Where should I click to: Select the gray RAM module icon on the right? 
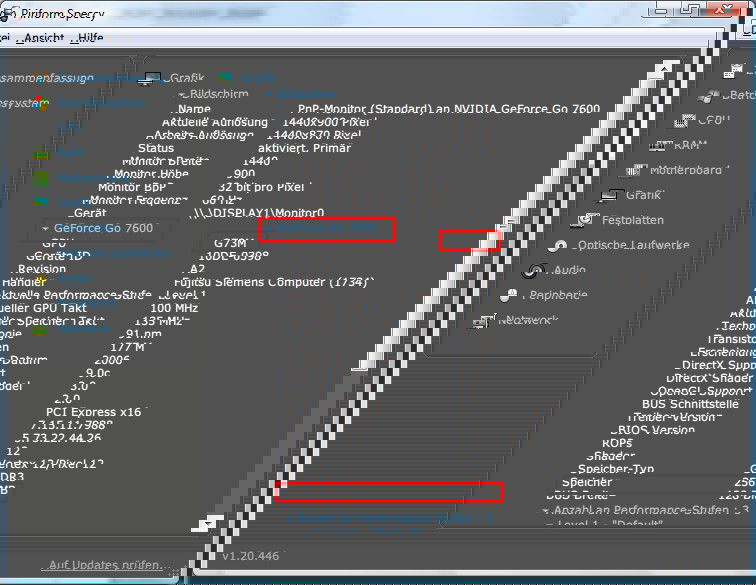[x=661, y=145]
